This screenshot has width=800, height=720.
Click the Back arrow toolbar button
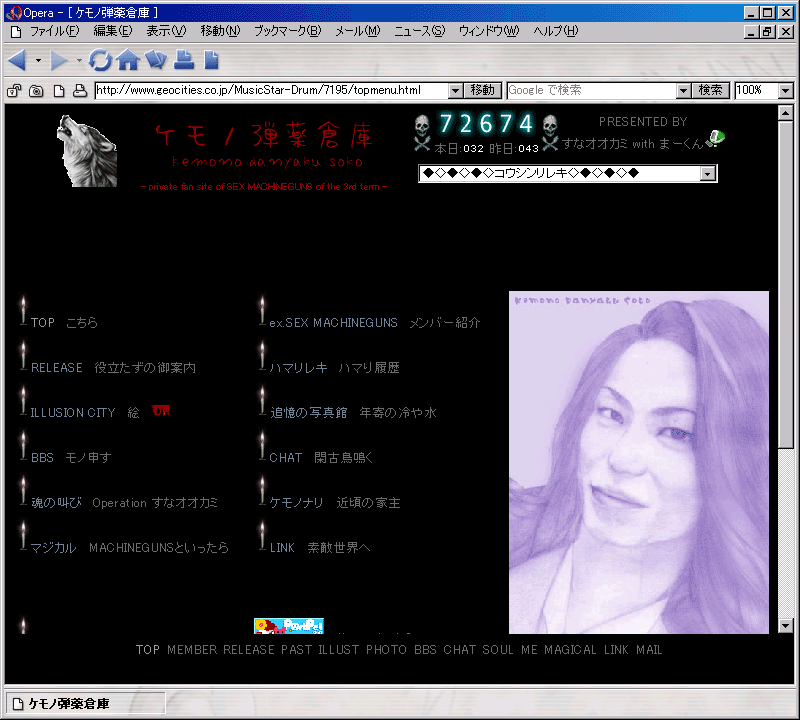[x=17, y=60]
